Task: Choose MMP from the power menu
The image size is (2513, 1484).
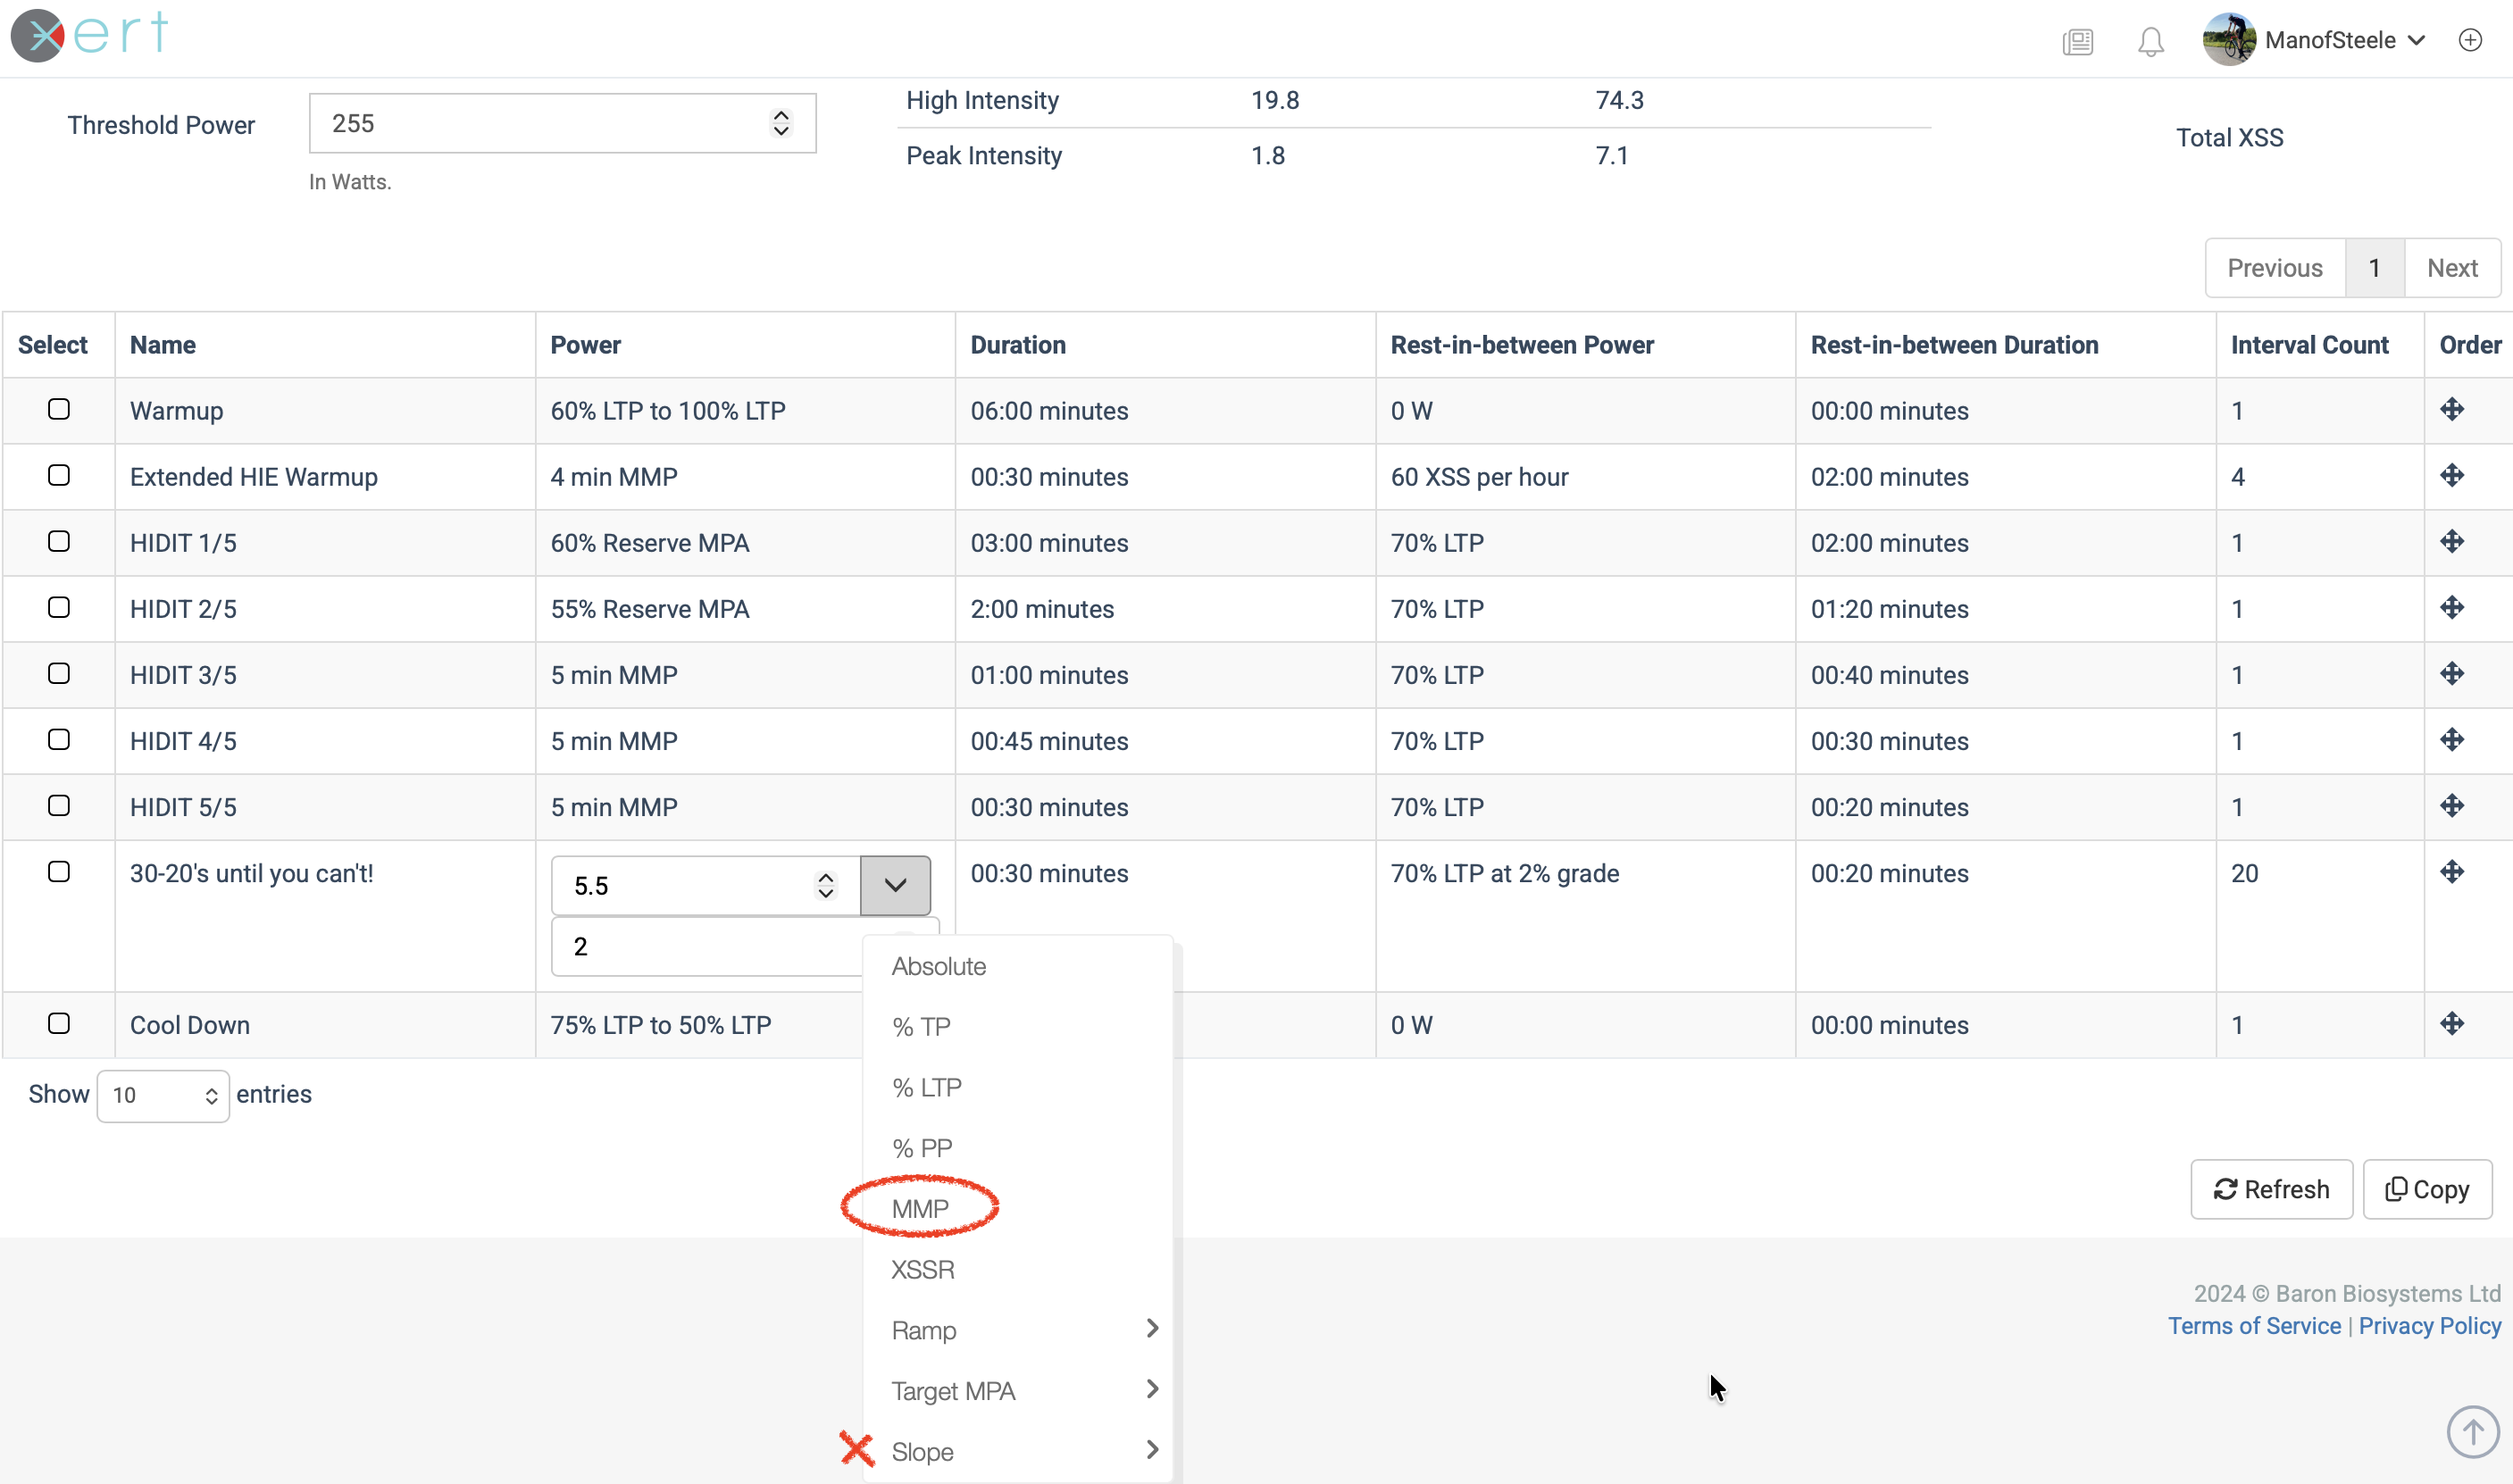Action: (x=920, y=1209)
